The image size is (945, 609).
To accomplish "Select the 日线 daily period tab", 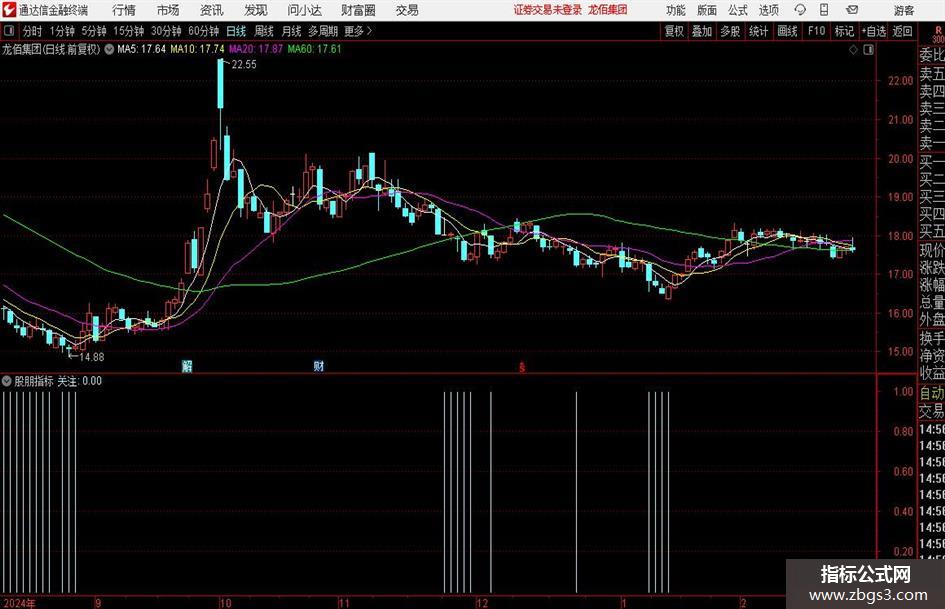I will pyautogui.click(x=236, y=31).
